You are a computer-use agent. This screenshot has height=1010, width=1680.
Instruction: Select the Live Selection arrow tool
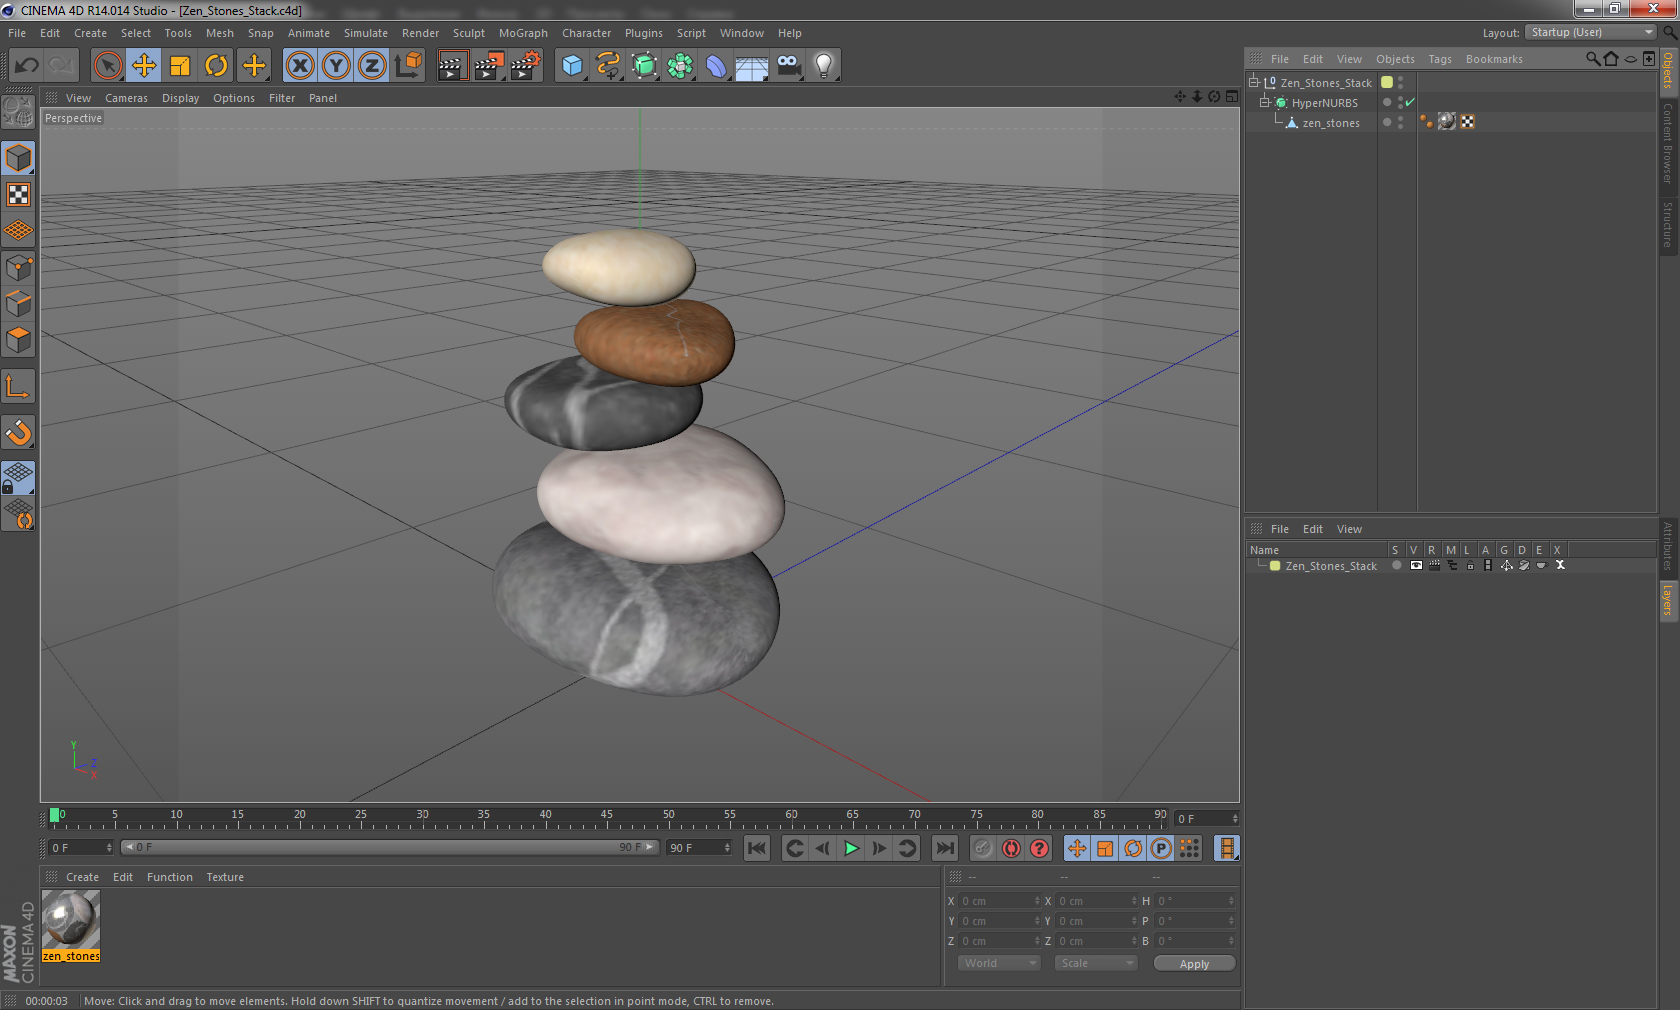pos(107,66)
